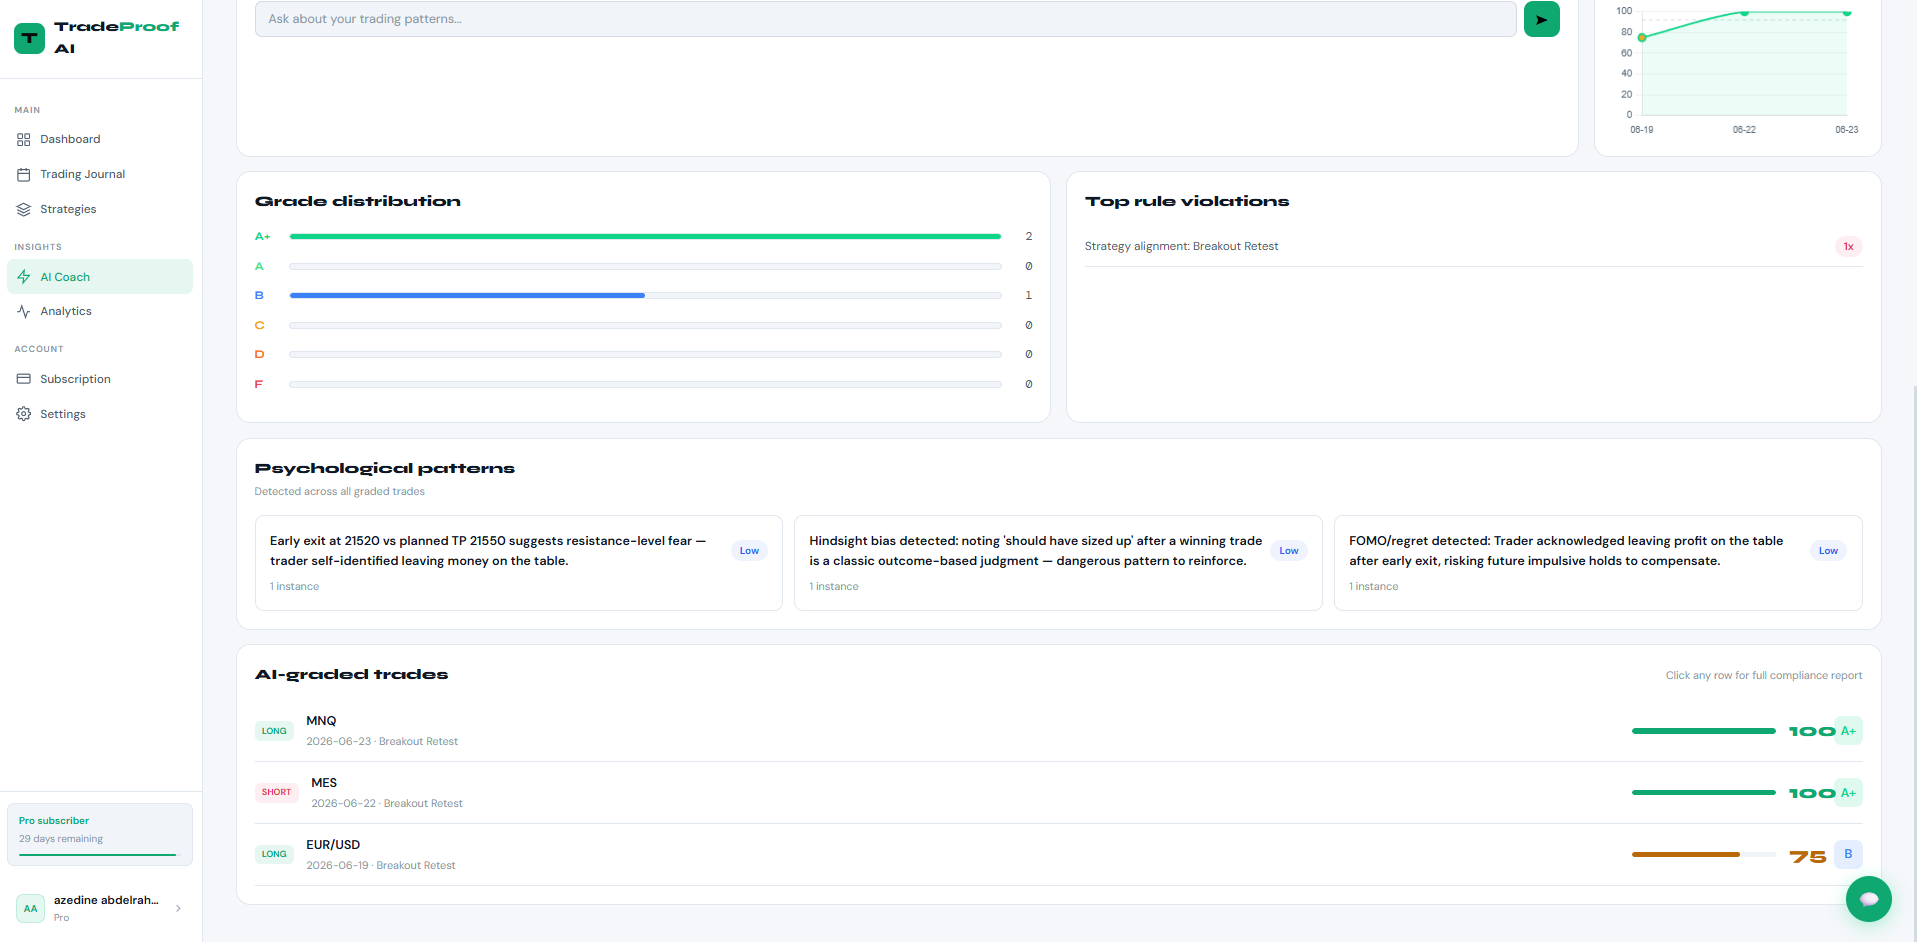This screenshot has width=1917, height=942.
Task: Open the Hindsight bias detected pattern card
Action: pyautogui.click(x=1058, y=563)
